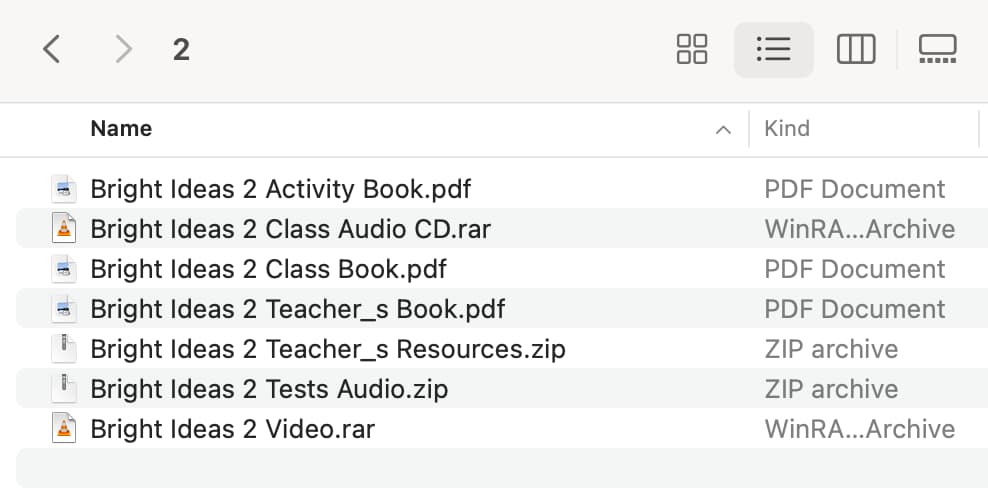Go back to previous folder
This screenshot has height=488, width=988.
coord(51,49)
